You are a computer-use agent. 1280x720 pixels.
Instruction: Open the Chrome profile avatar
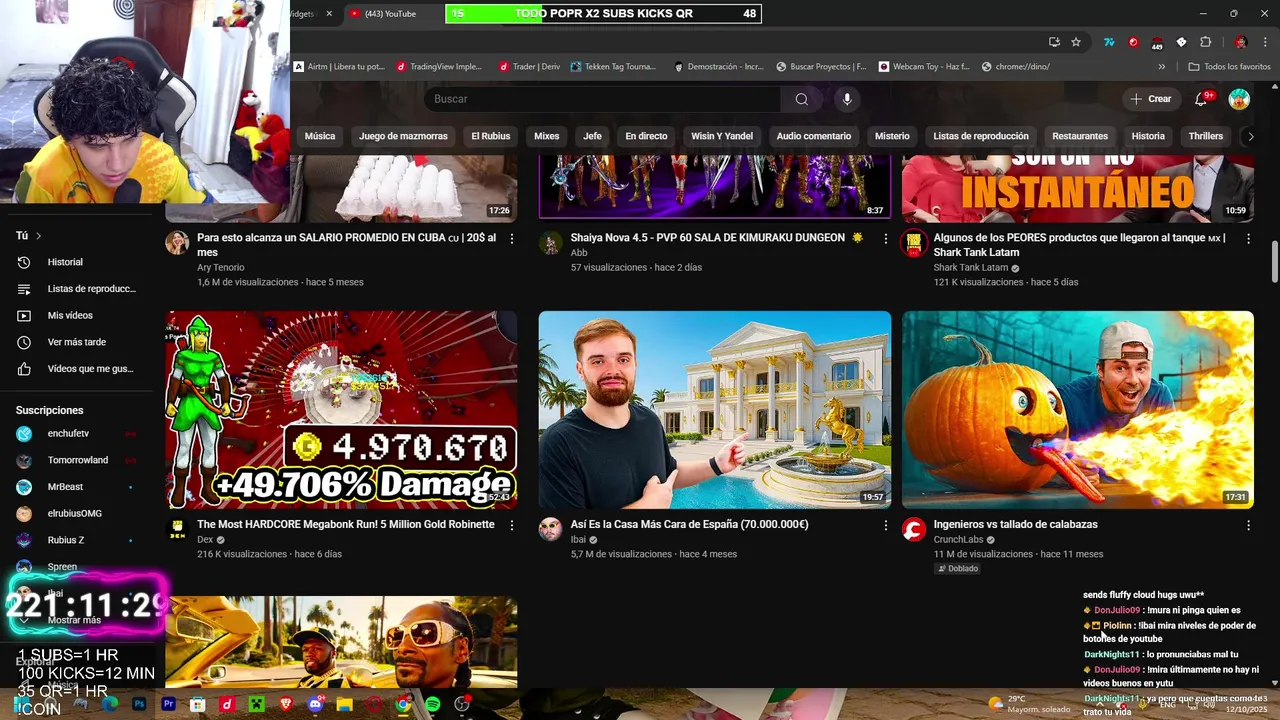tap(1241, 42)
